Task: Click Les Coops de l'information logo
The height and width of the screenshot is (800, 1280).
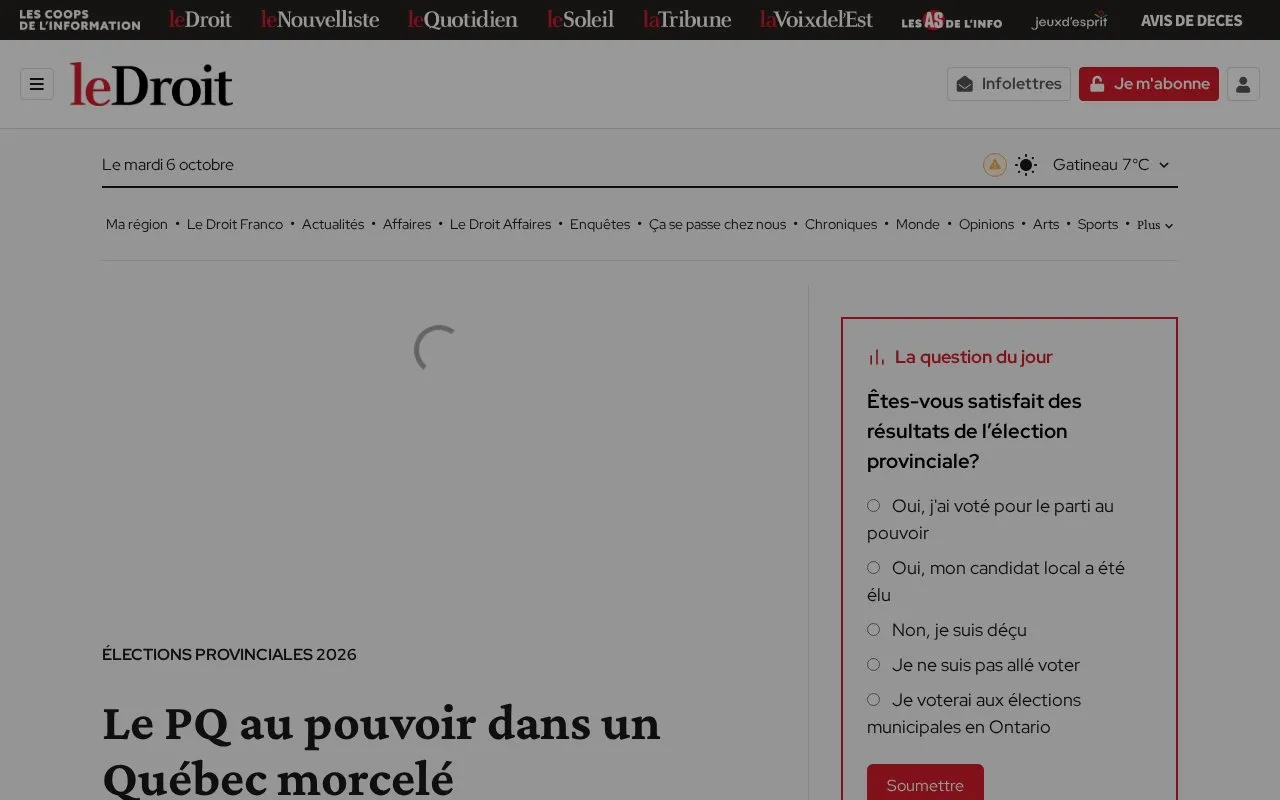Action: click(x=80, y=20)
